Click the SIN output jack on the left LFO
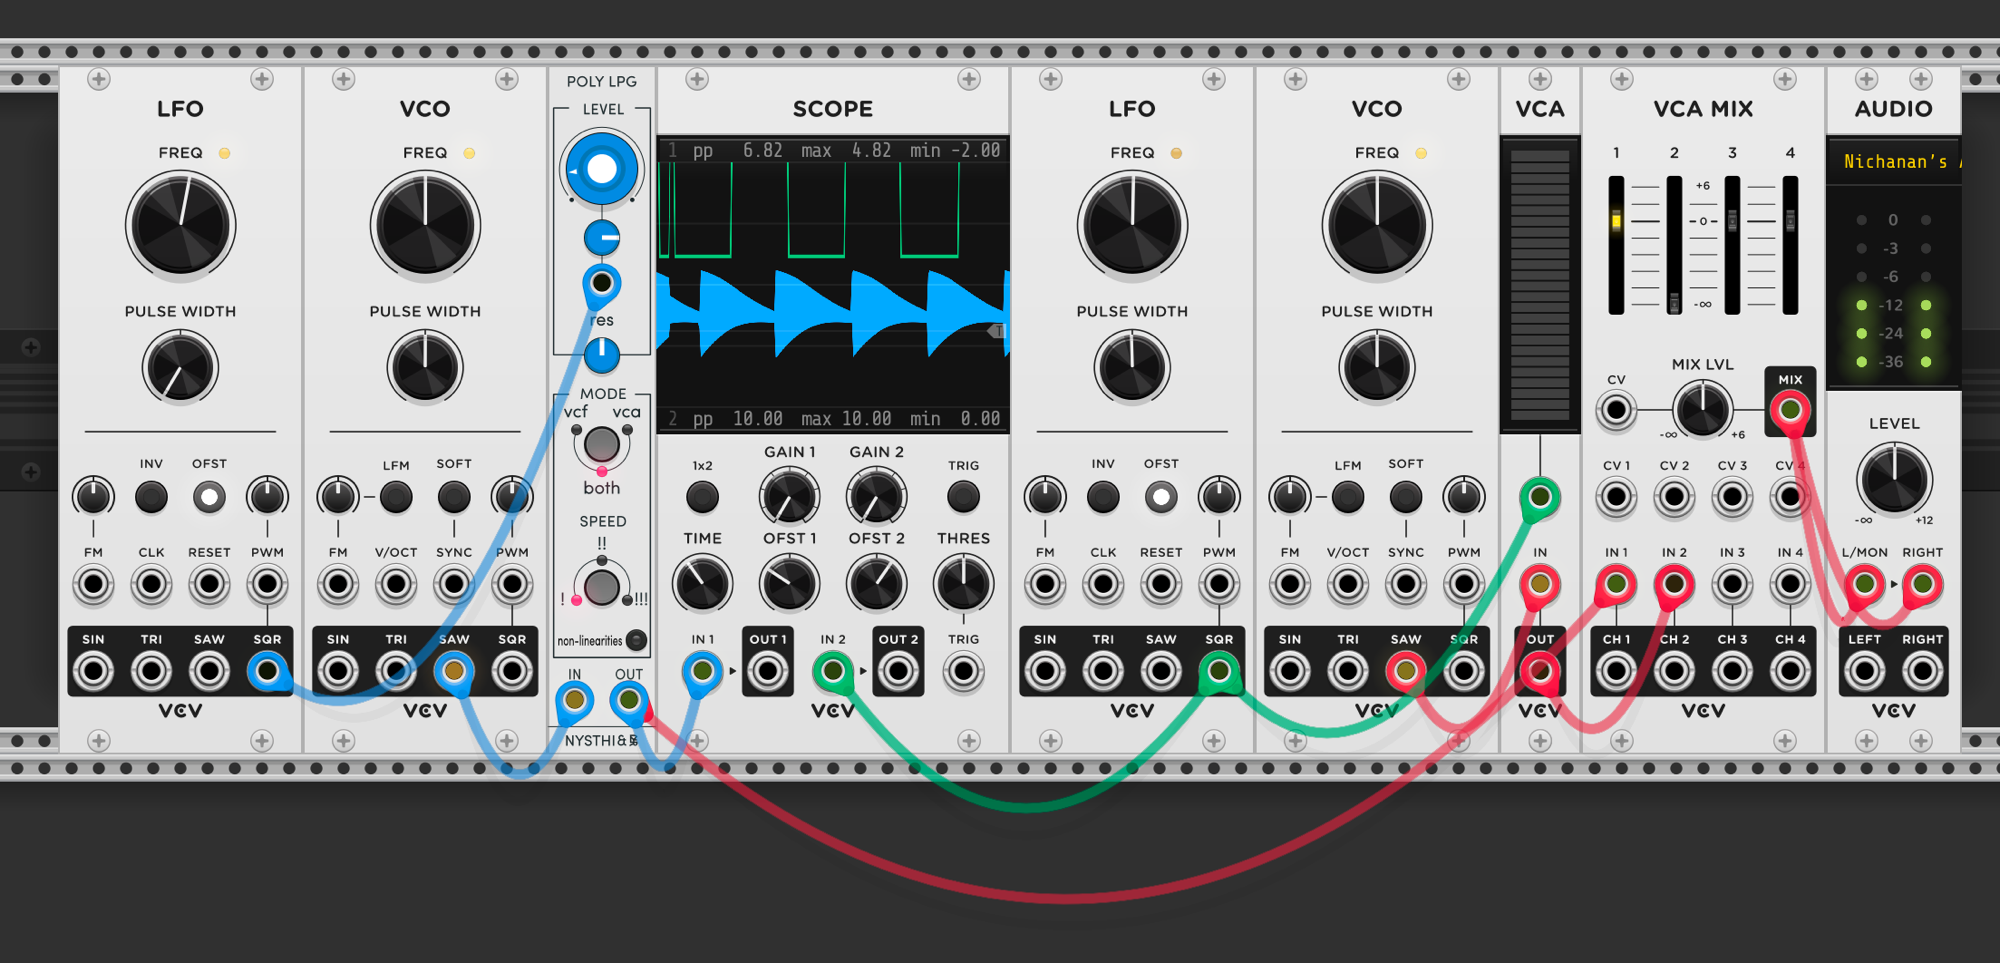 click(93, 671)
